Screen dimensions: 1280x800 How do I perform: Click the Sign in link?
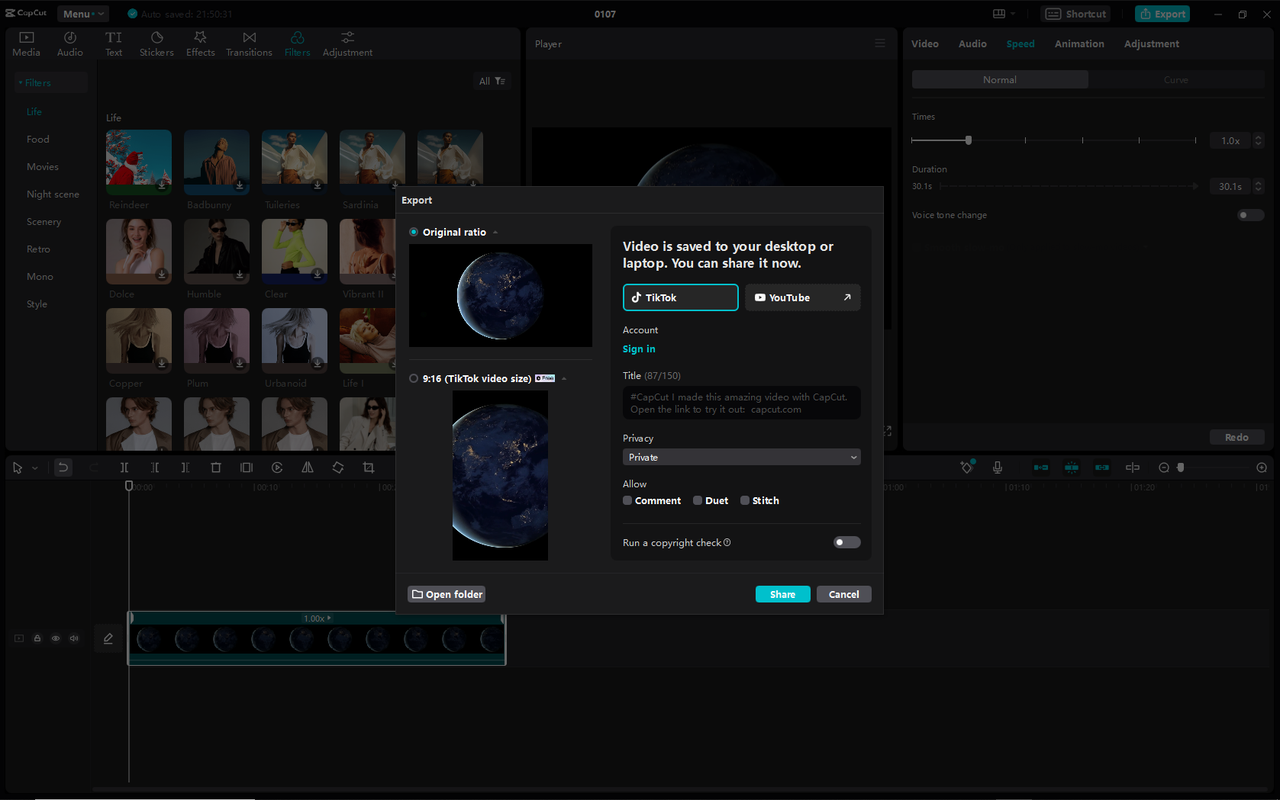click(638, 348)
